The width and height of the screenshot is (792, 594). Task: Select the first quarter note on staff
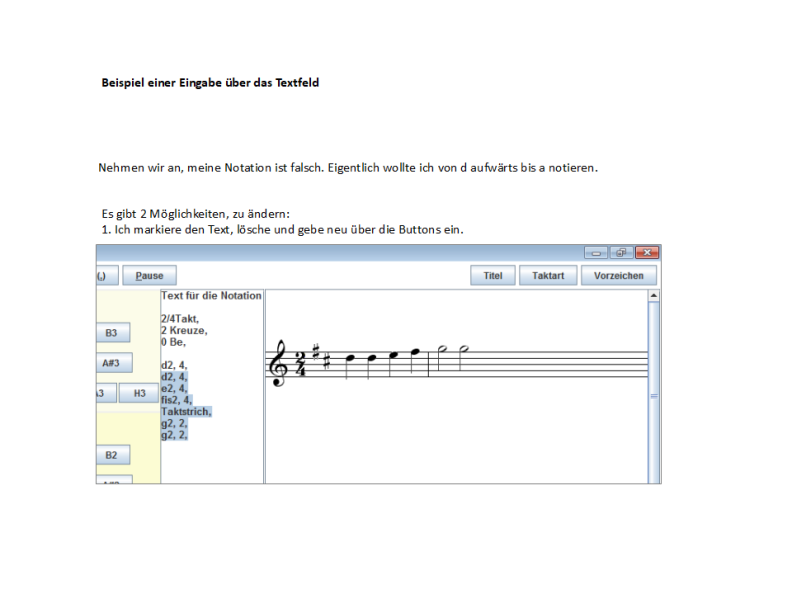(x=348, y=358)
